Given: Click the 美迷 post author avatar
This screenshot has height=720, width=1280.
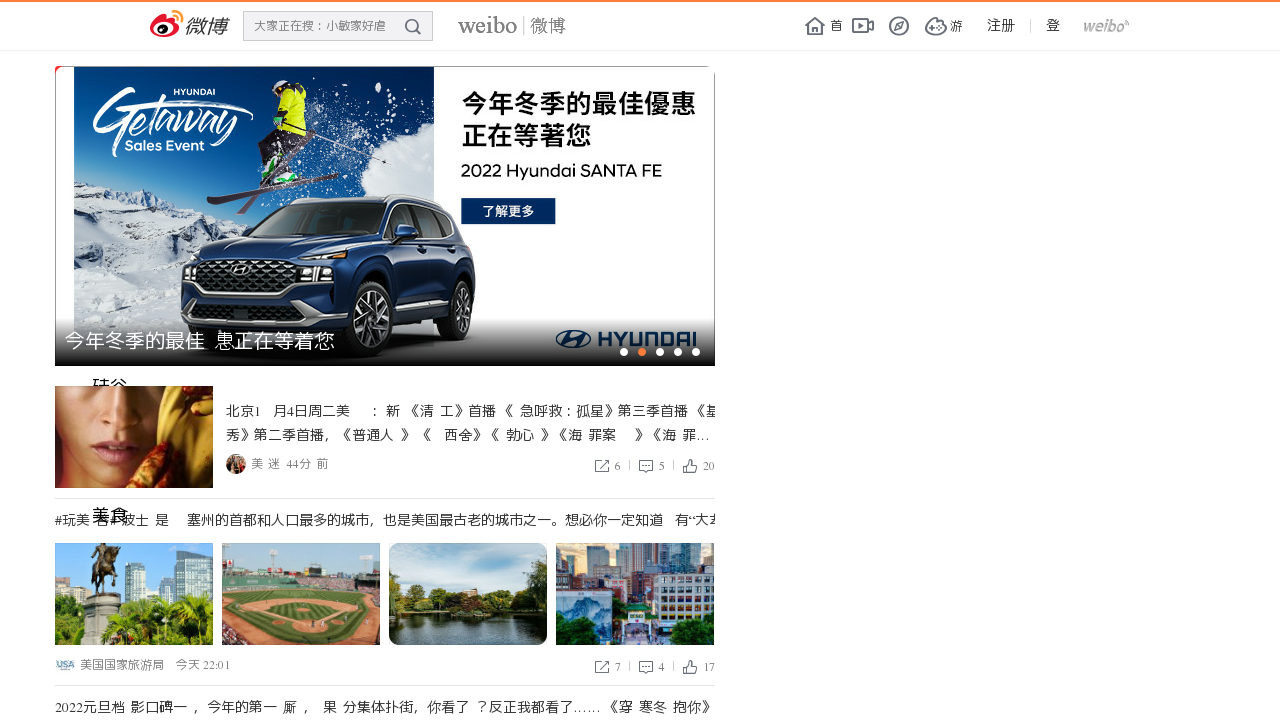Looking at the screenshot, I should [236, 464].
